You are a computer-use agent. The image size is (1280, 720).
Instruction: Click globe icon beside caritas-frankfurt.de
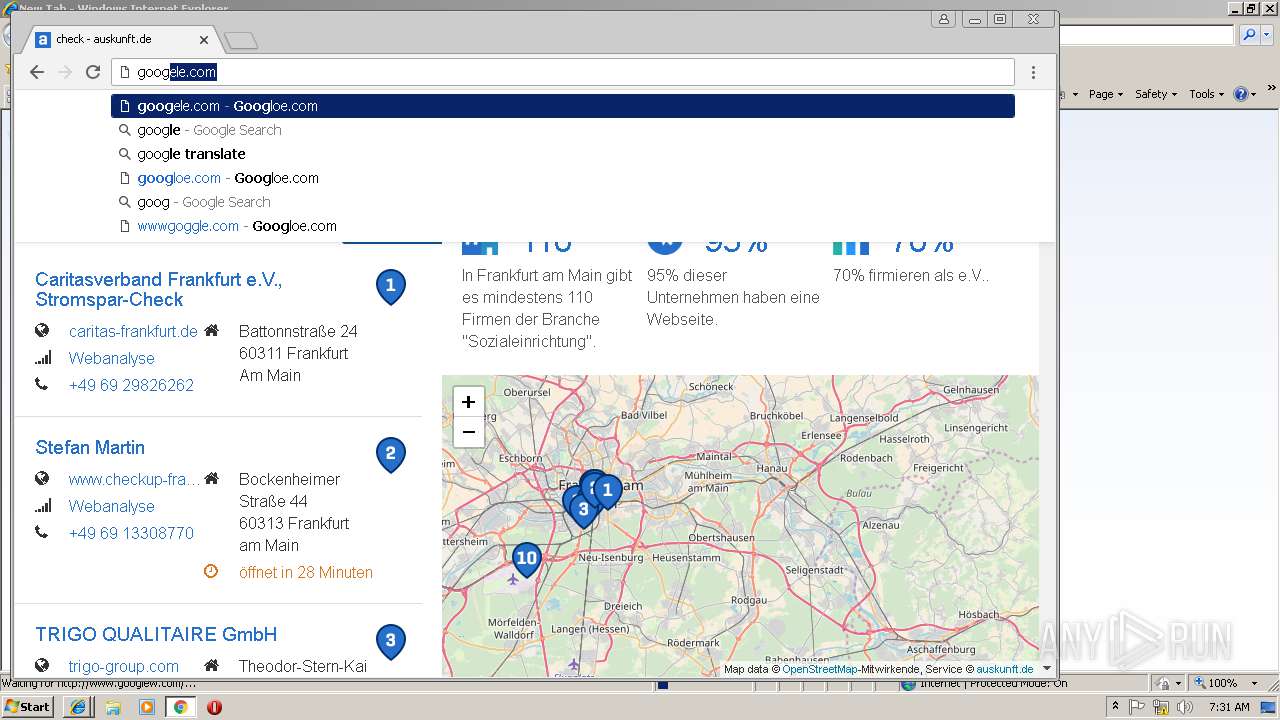click(x=42, y=330)
